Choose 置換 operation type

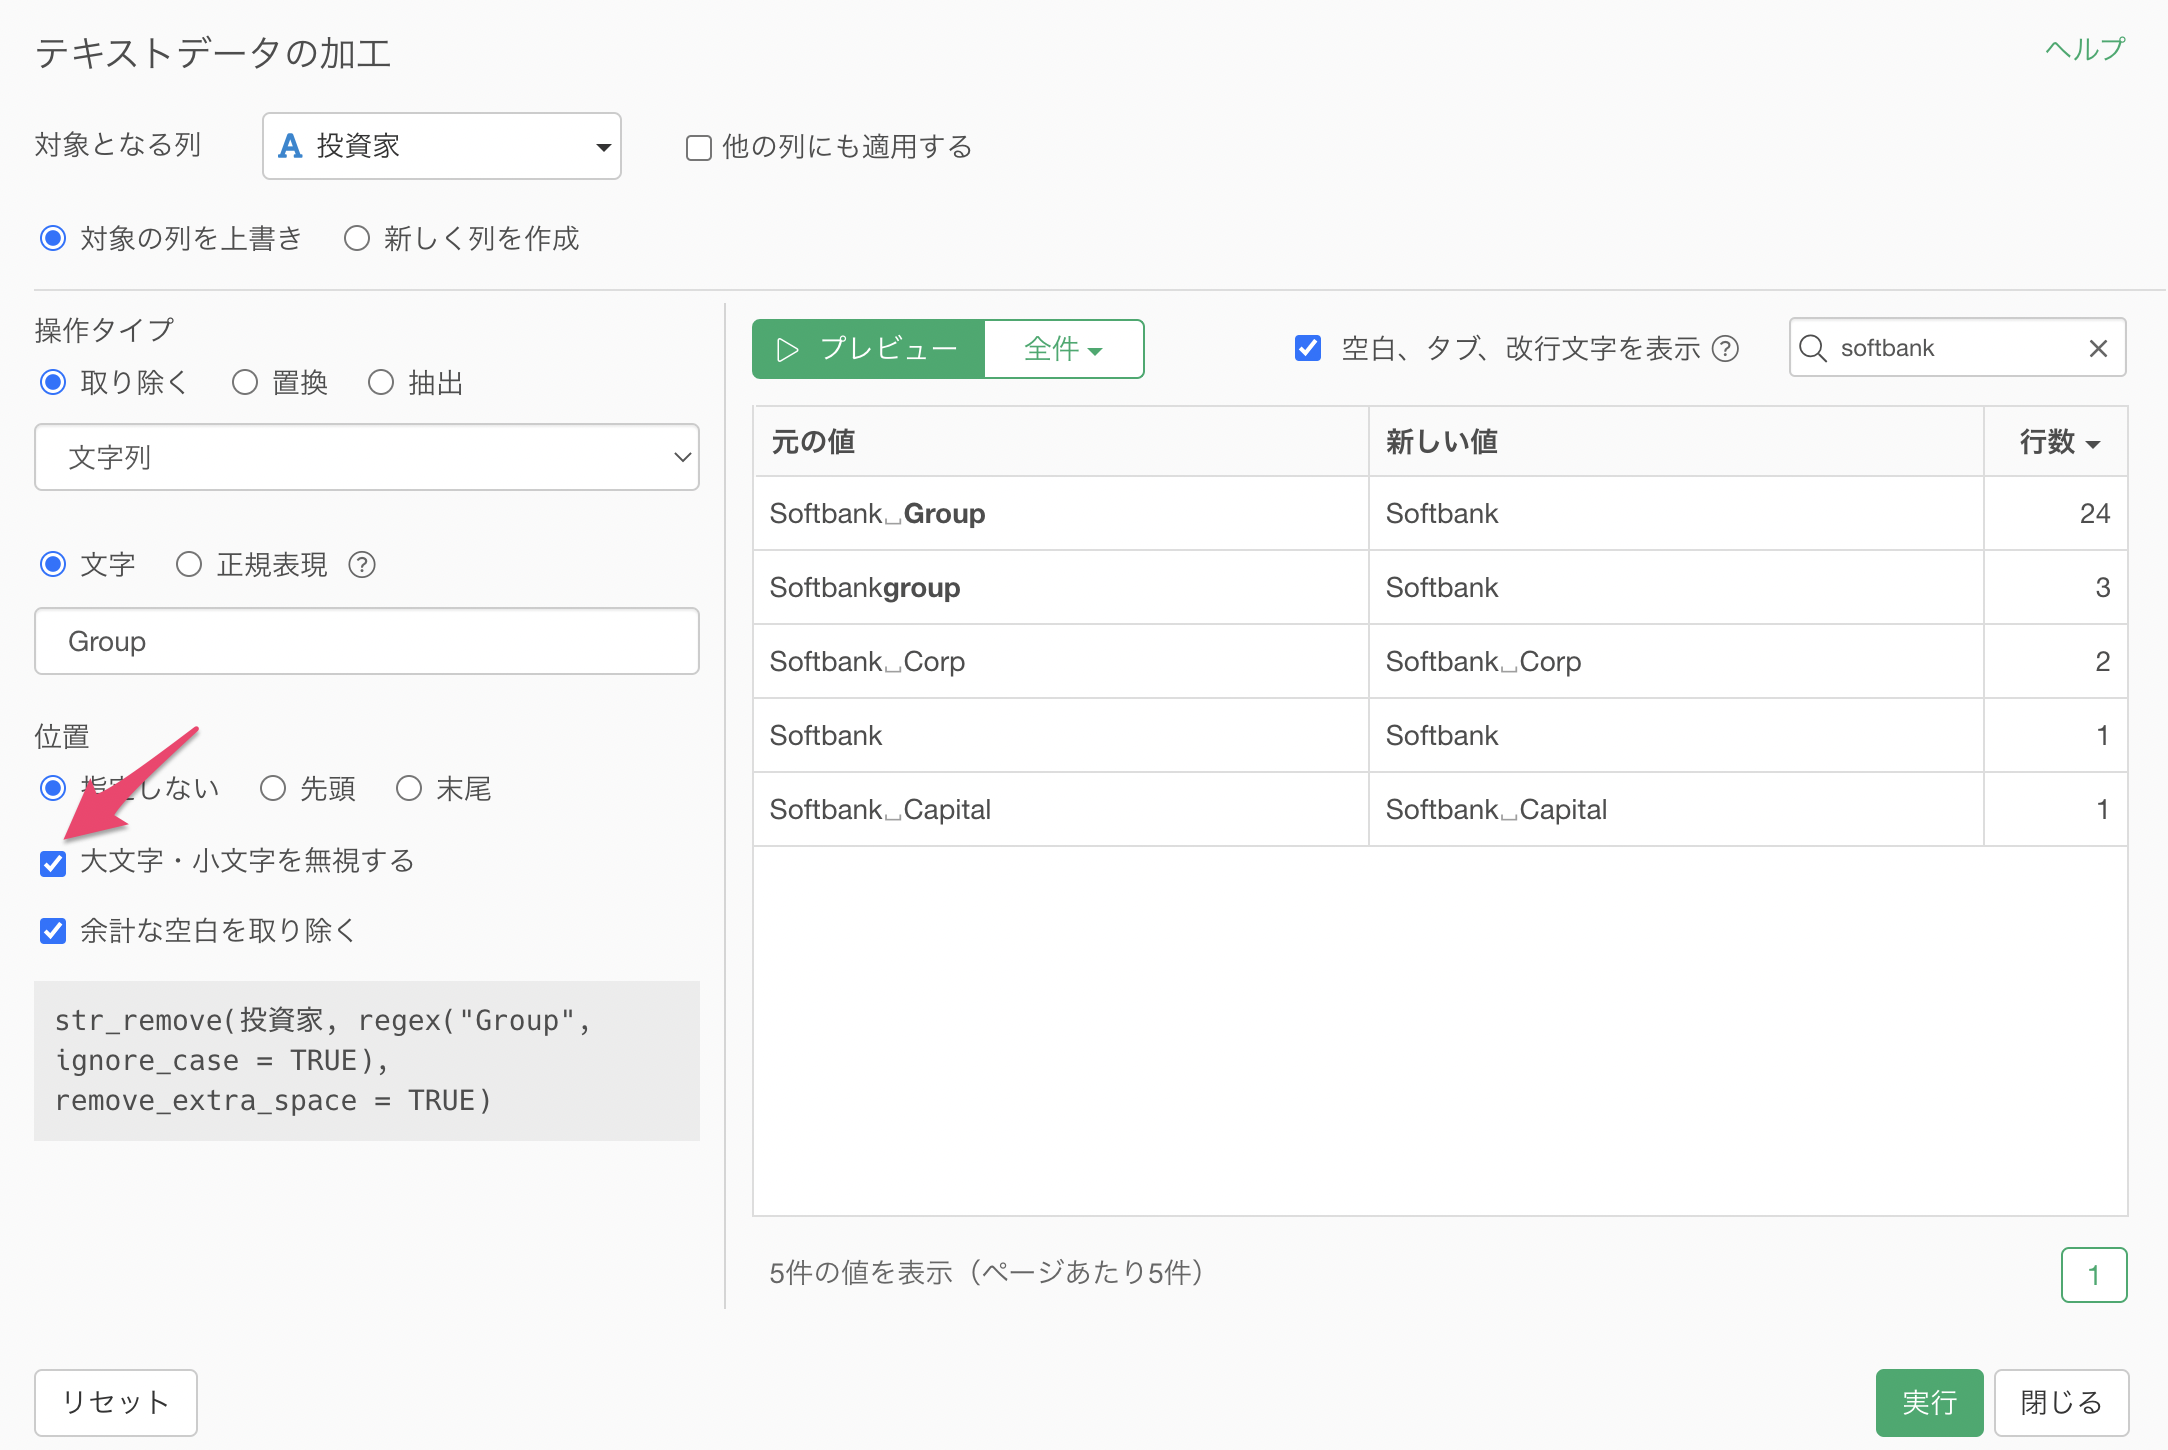[x=245, y=382]
